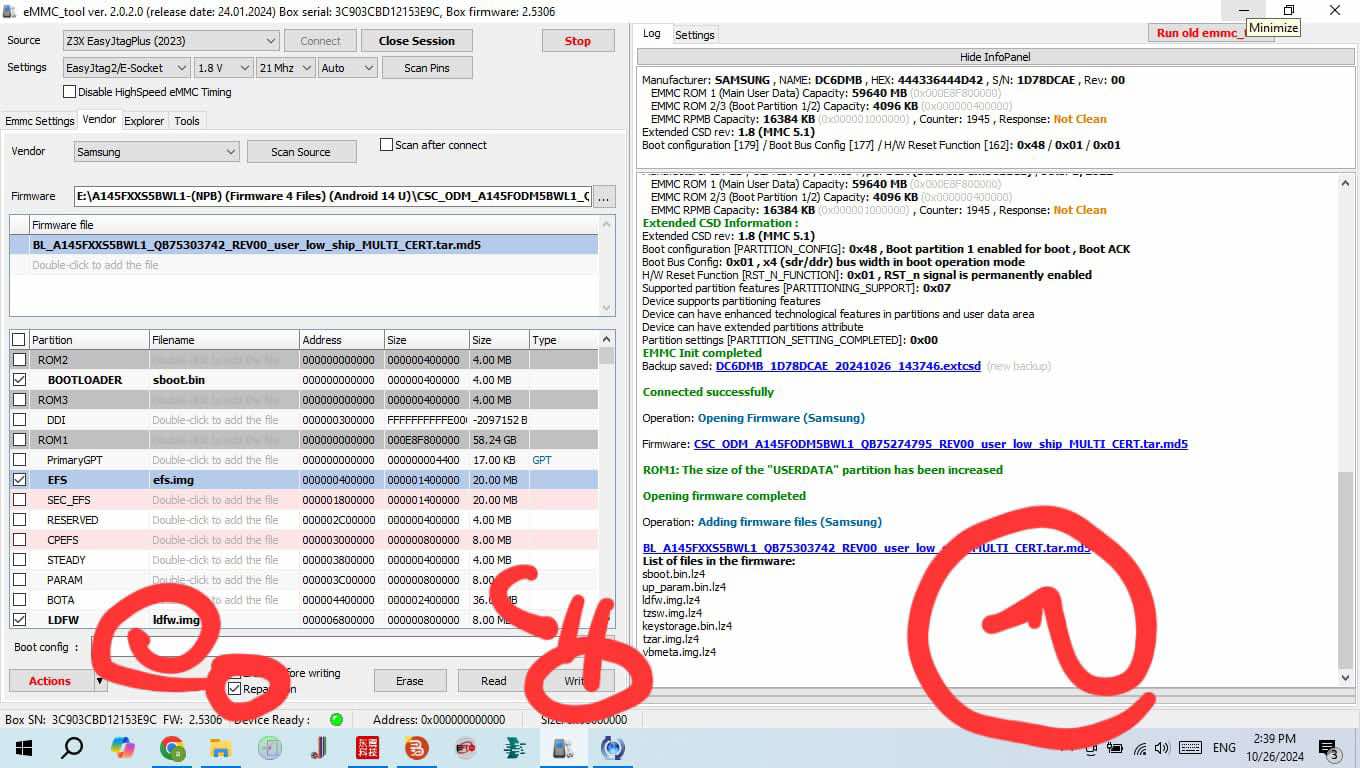Click the blue circular app taskbar icon
1360x768 pixels.
click(612, 748)
